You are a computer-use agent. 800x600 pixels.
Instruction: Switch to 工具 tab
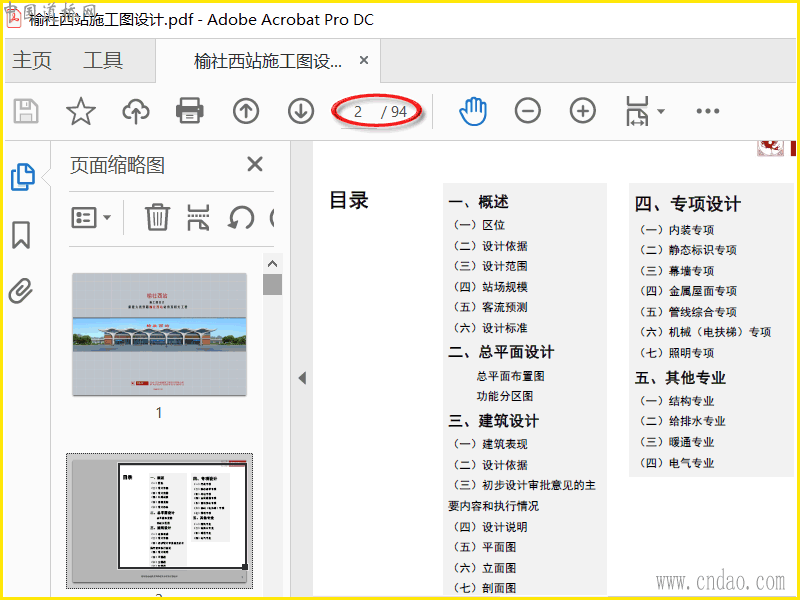coord(103,60)
